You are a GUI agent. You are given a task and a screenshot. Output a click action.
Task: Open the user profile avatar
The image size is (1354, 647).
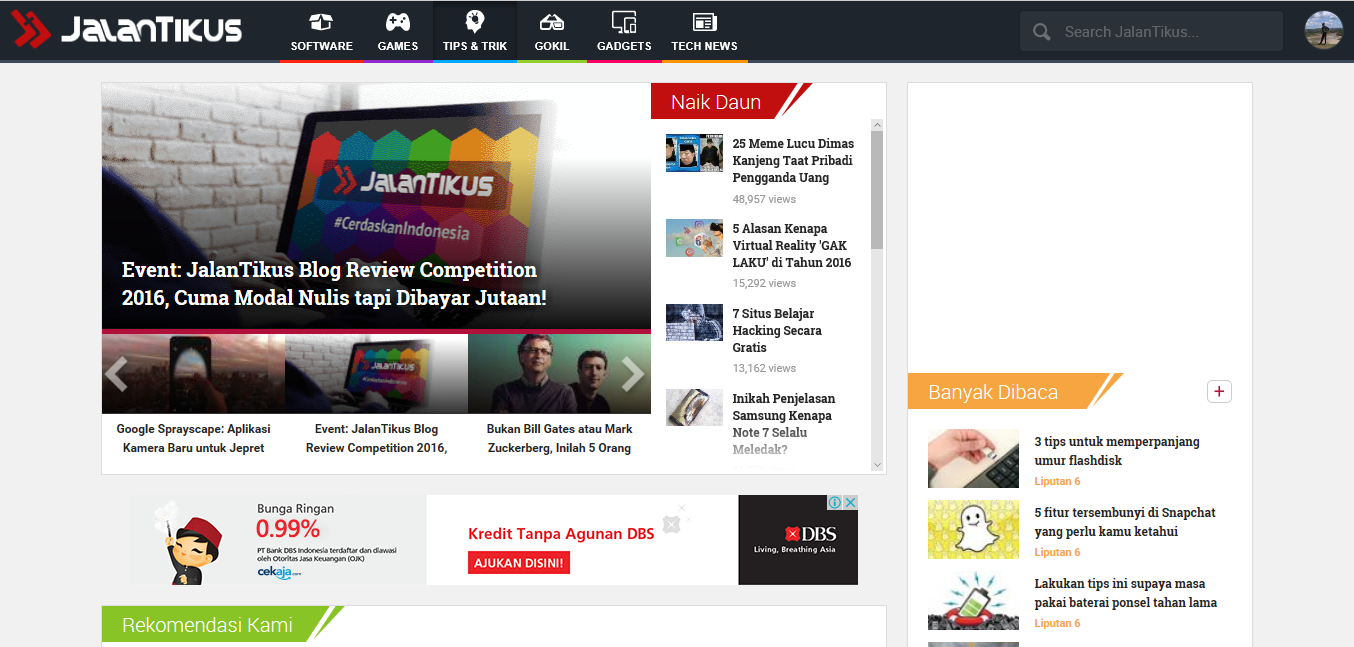point(1324,30)
